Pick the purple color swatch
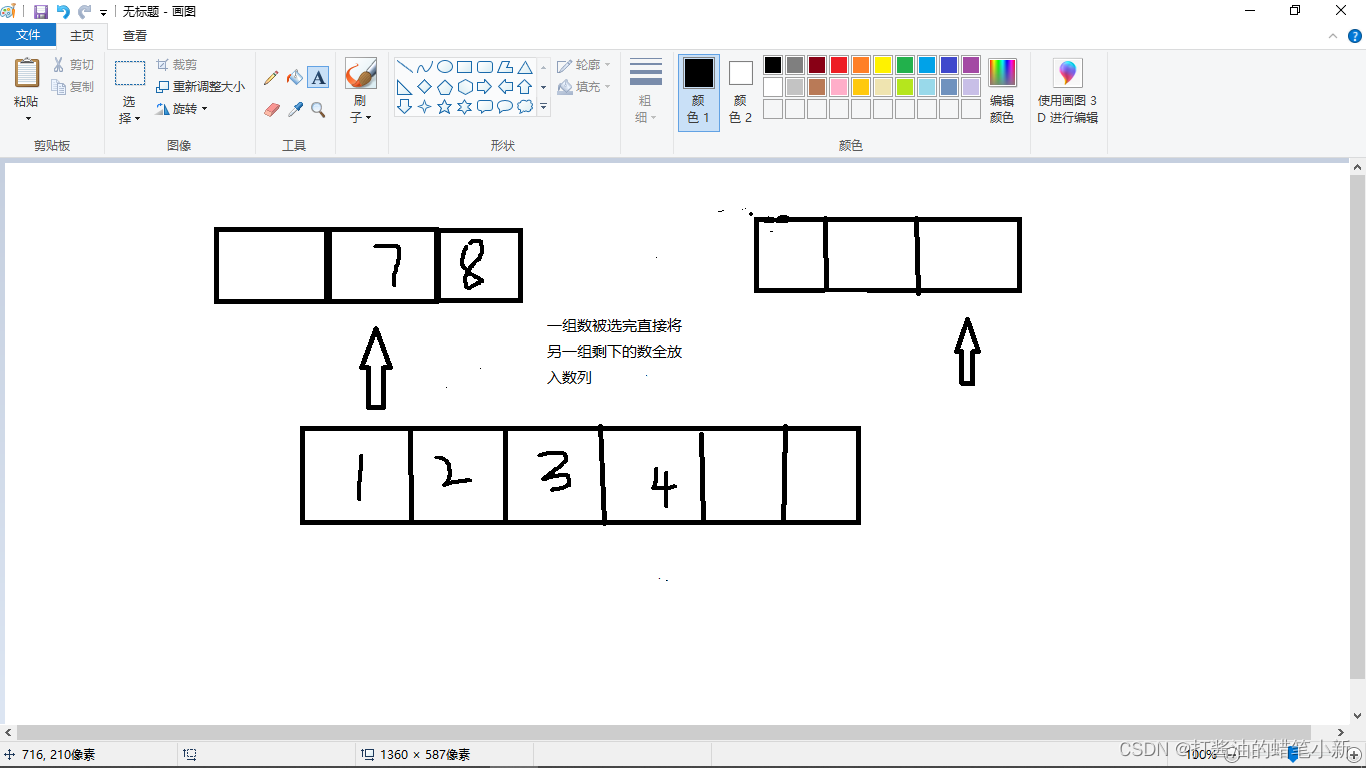 pos(971,65)
